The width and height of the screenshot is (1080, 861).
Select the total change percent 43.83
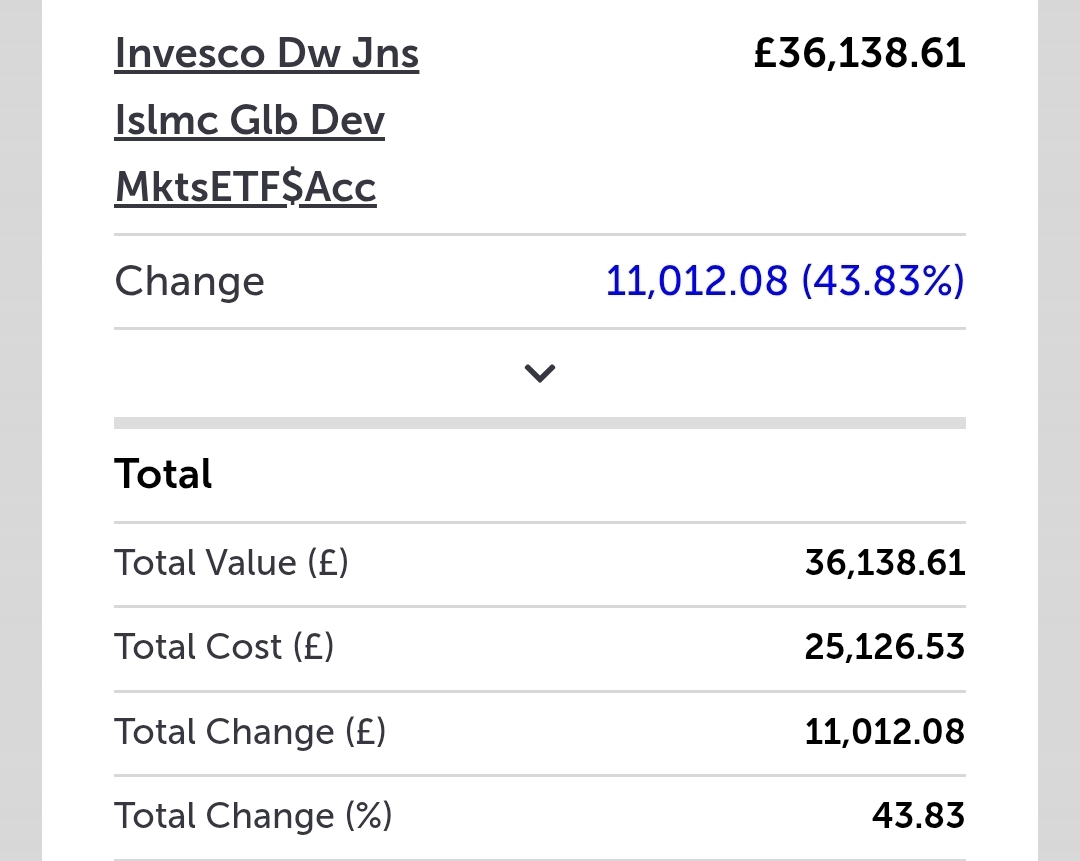918,816
